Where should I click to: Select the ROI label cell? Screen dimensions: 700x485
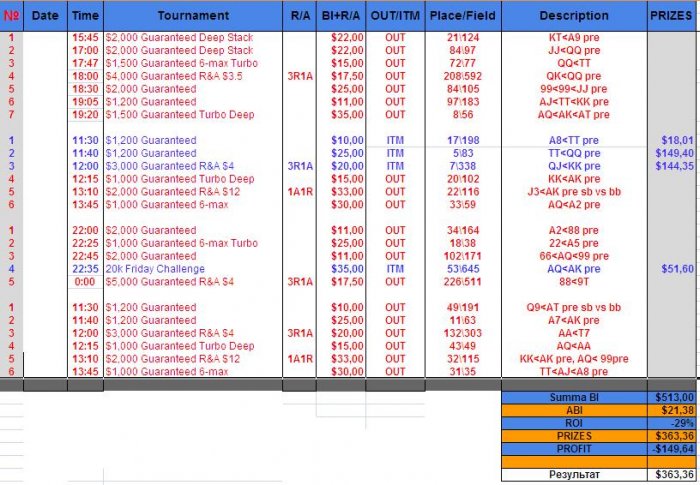click(x=574, y=423)
